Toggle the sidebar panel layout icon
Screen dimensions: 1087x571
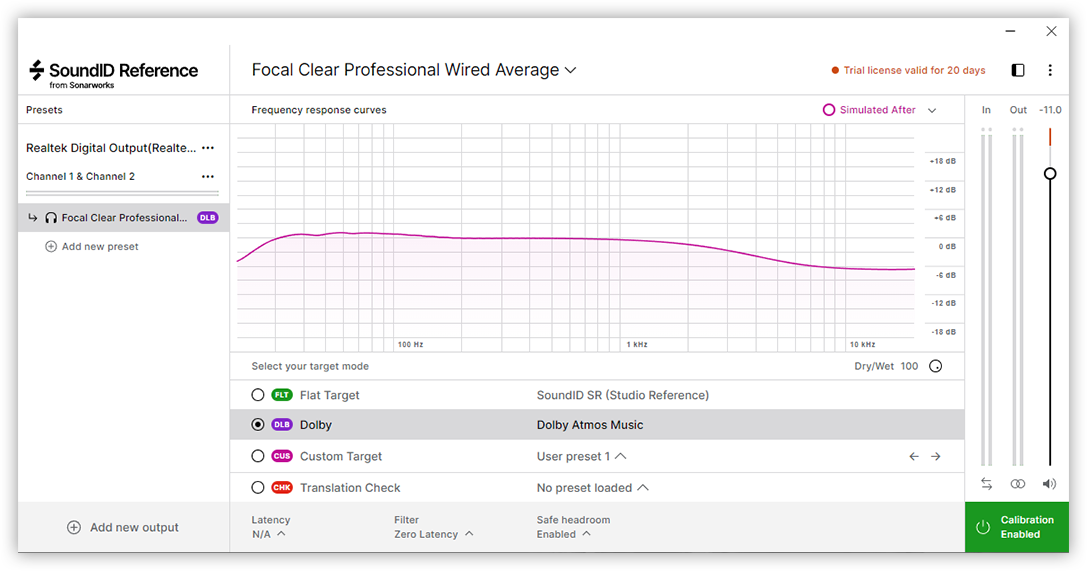(x=1018, y=70)
